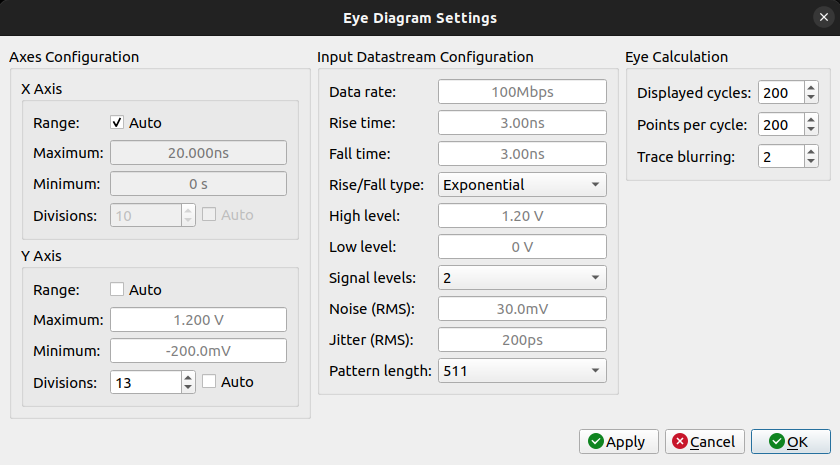Viewport: 840px width, 465px height.
Task: Confirm settings with the OK button
Action: (790, 441)
